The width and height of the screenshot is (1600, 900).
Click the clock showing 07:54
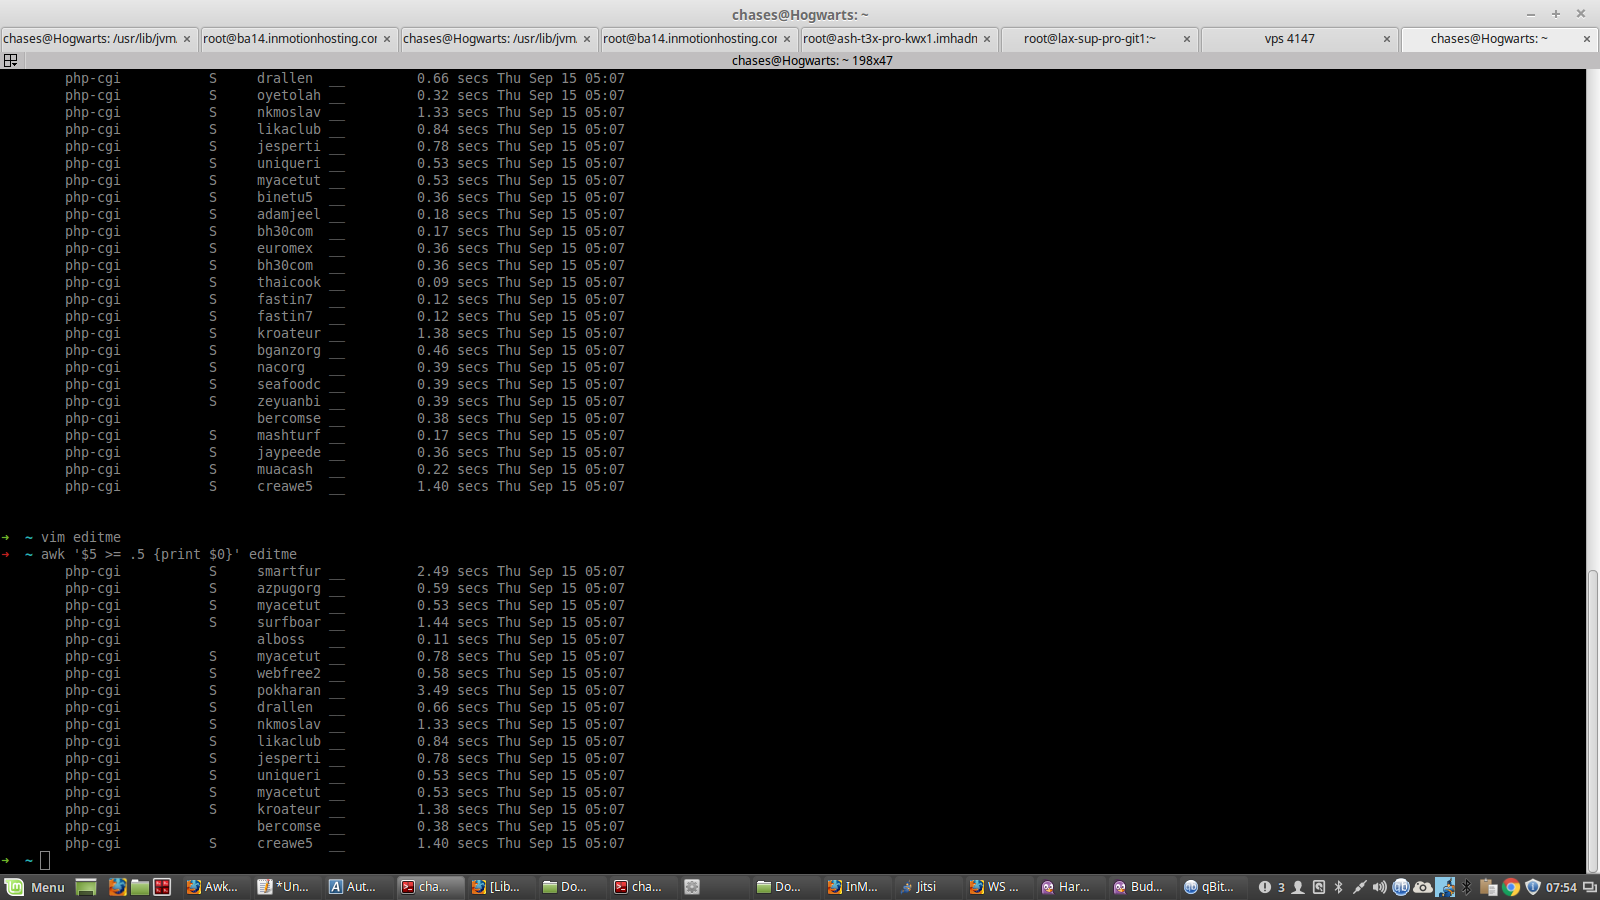tap(1561, 887)
